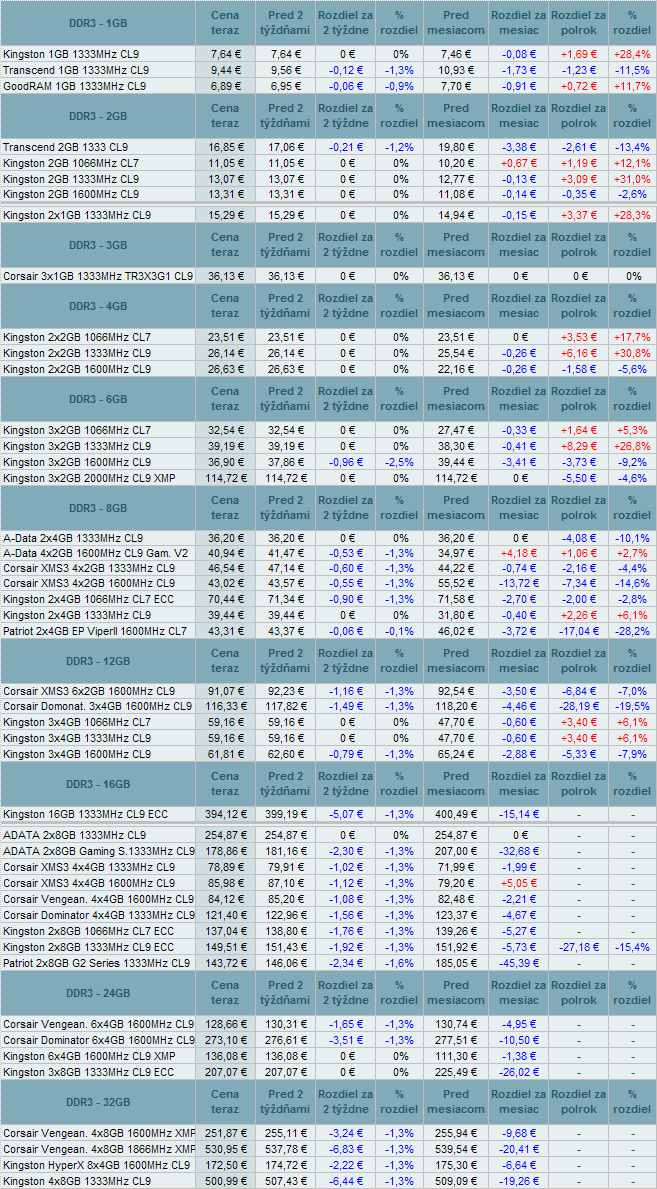Click the -5,07 € two-week difference value
The width and height of the screenshot is (657, 1189).
(347, 814)
